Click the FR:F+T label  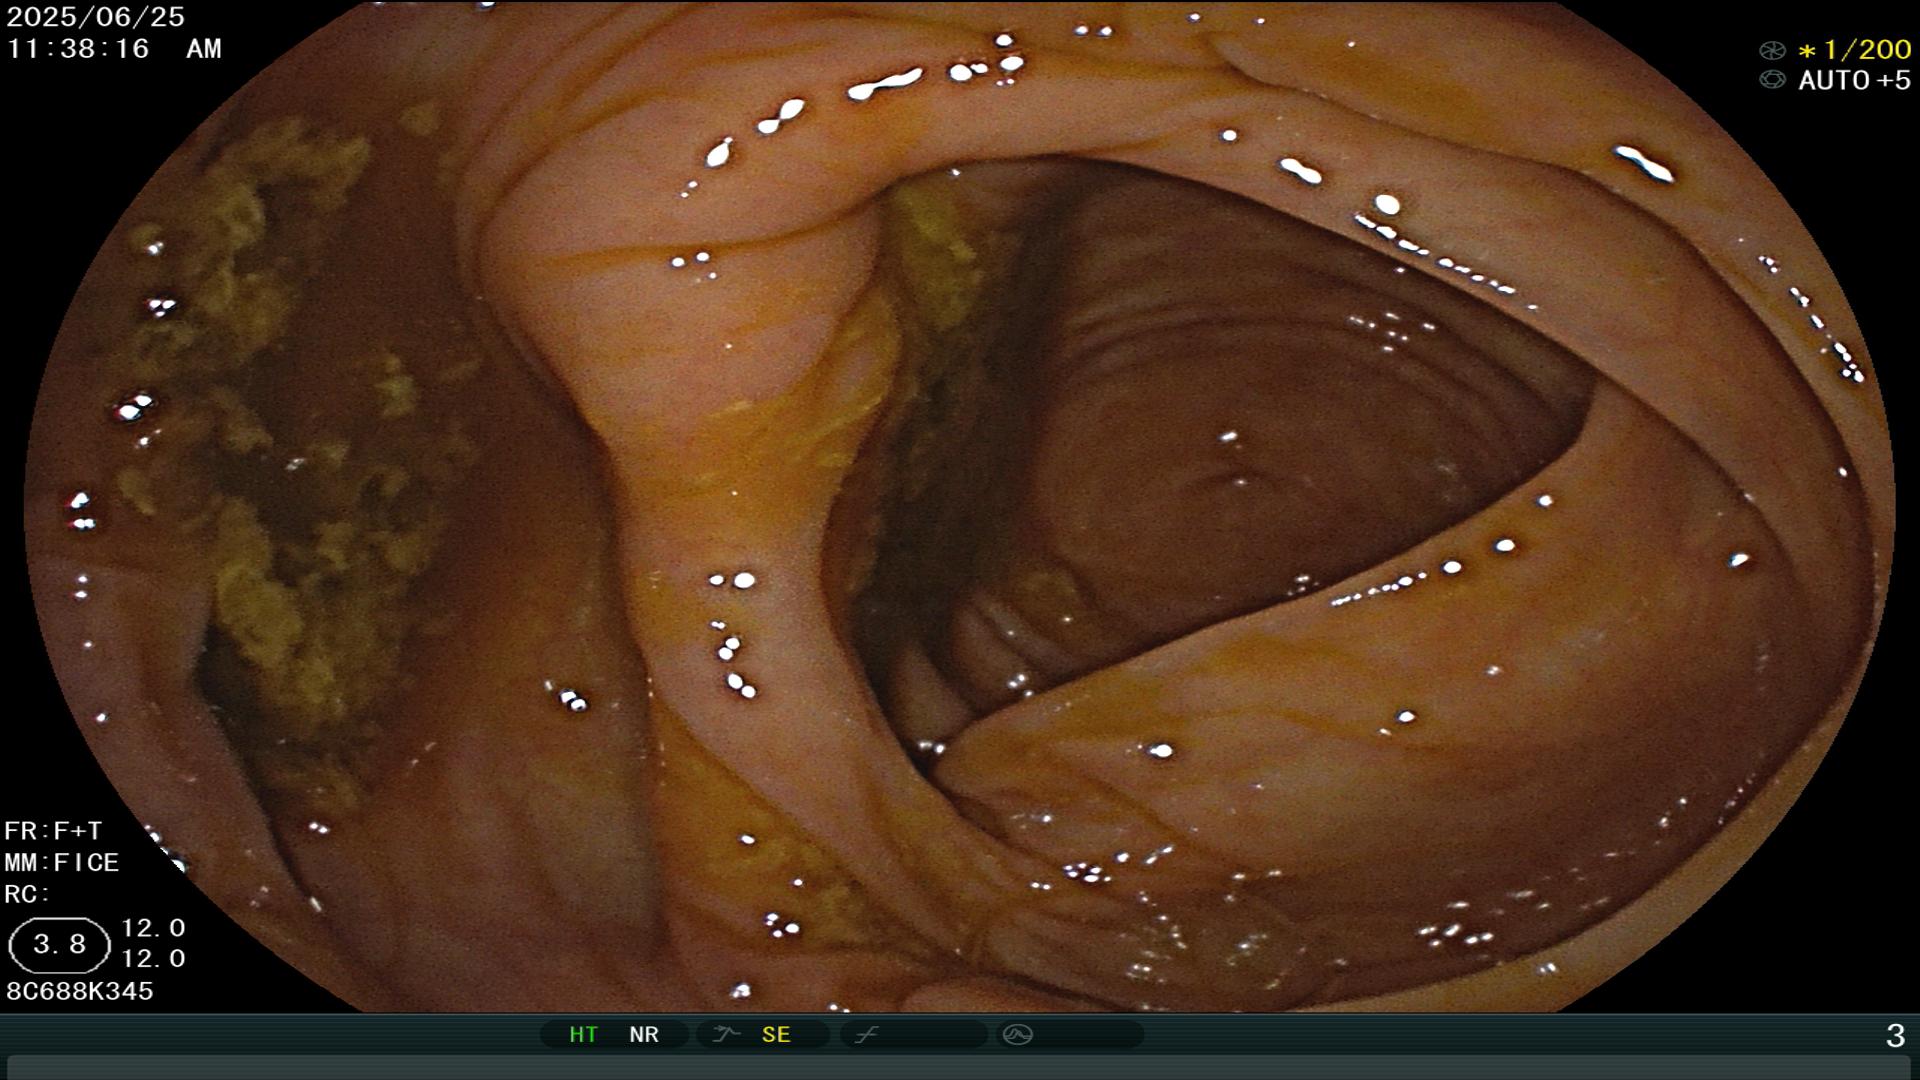tap(53, 831)
